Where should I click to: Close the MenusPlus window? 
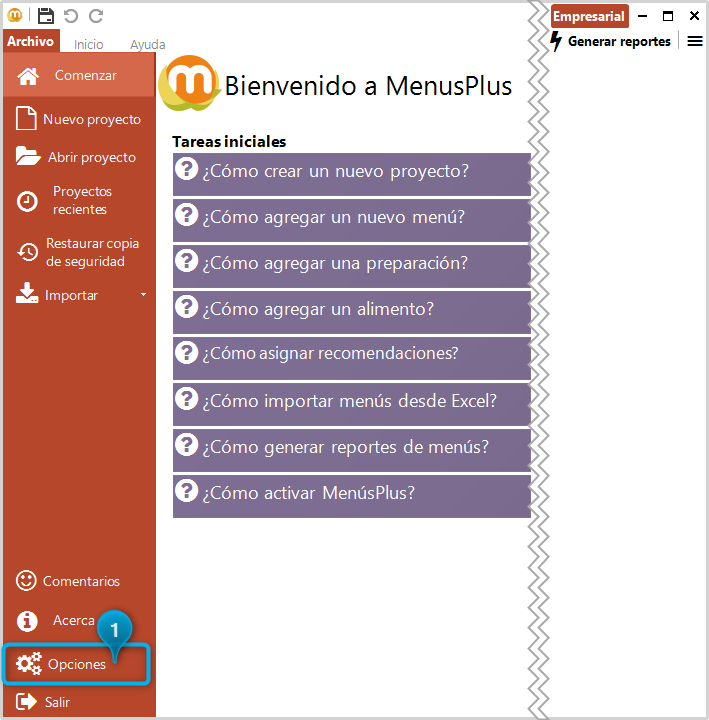click(x=694, y=16)
